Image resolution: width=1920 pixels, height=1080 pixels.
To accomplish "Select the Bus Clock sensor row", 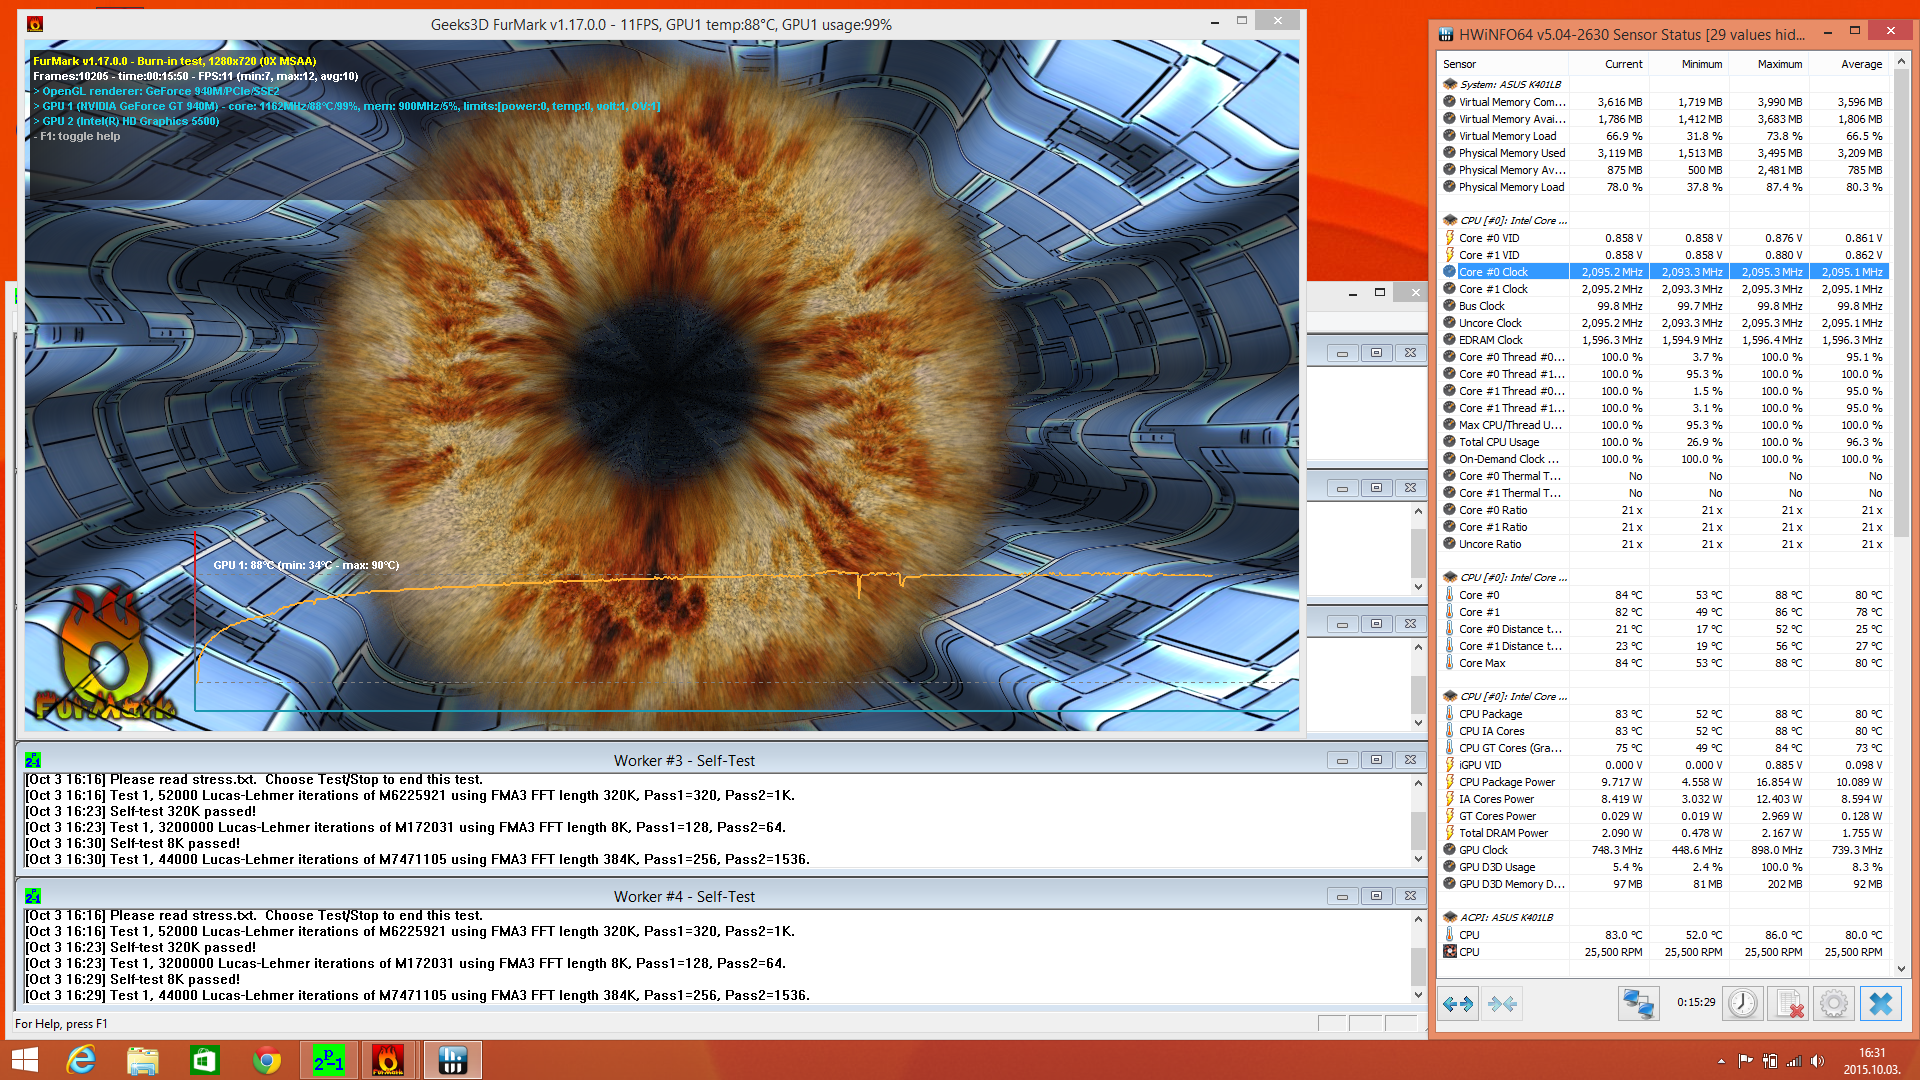I will (1664, 306).
